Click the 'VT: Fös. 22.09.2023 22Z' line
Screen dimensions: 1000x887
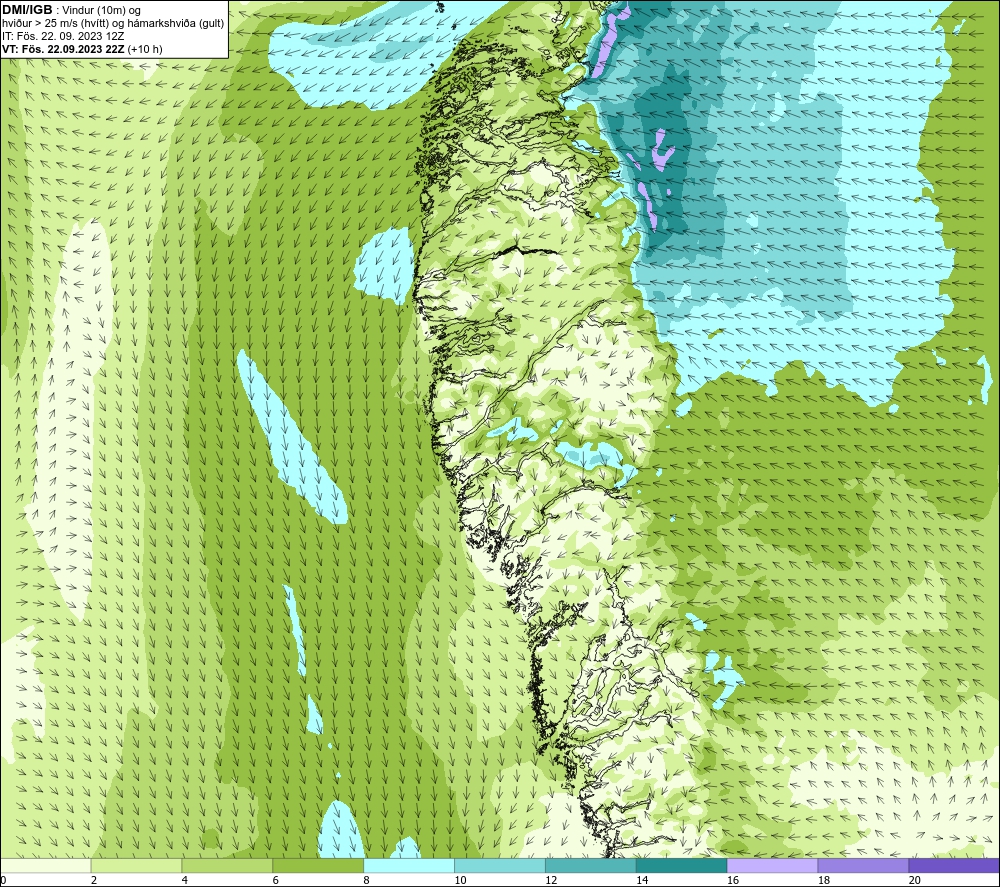pos(64,49)
